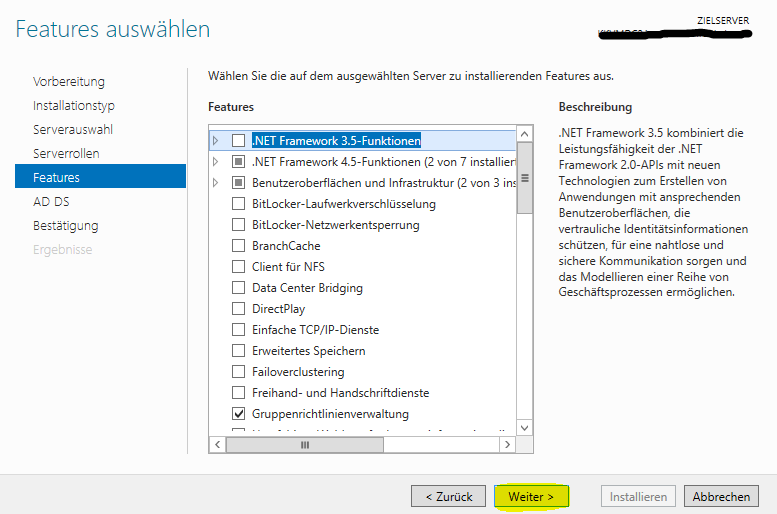Click the Abbrechen button
The image size is (777, 514).
(722, 496)
